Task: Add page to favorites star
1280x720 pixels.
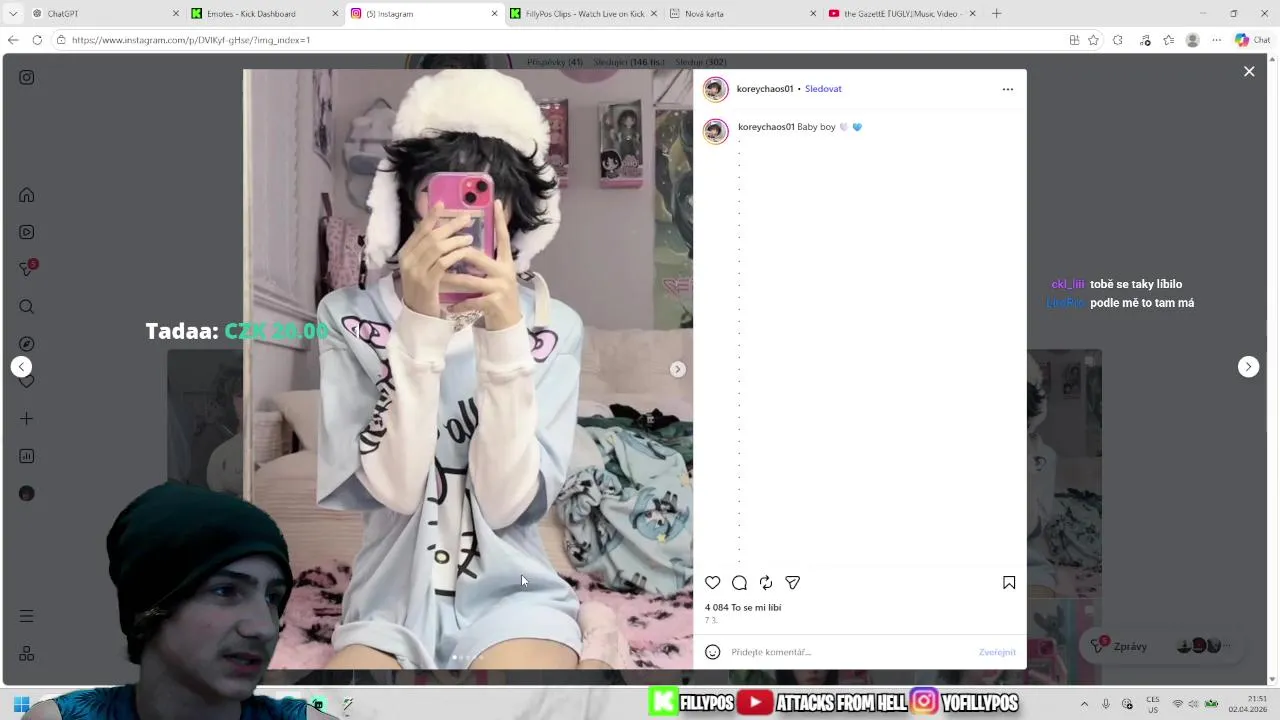Action: tap(1093, 40)
